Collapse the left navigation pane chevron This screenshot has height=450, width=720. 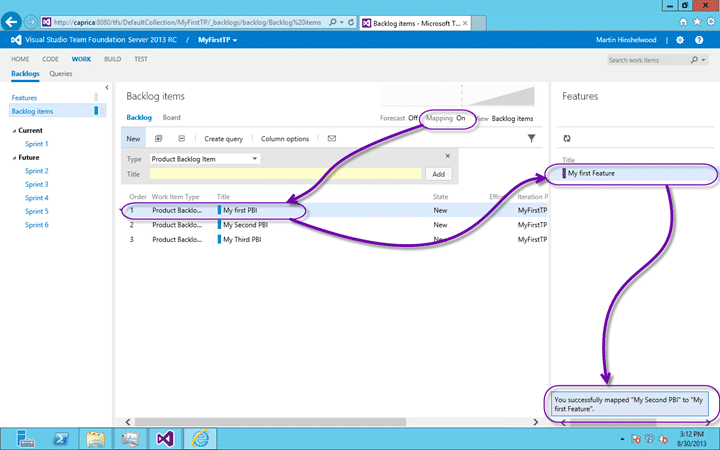click(107, 87)
